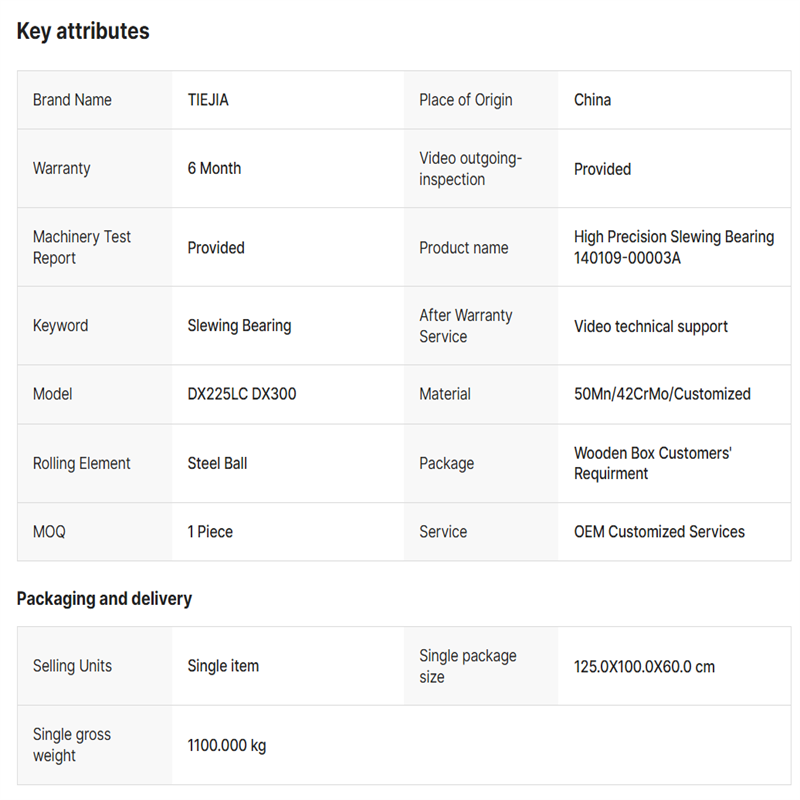The image size is (800, 800).
Task: Click the Slewing Bearing keyword value
Action: click(x=239, y=326)
